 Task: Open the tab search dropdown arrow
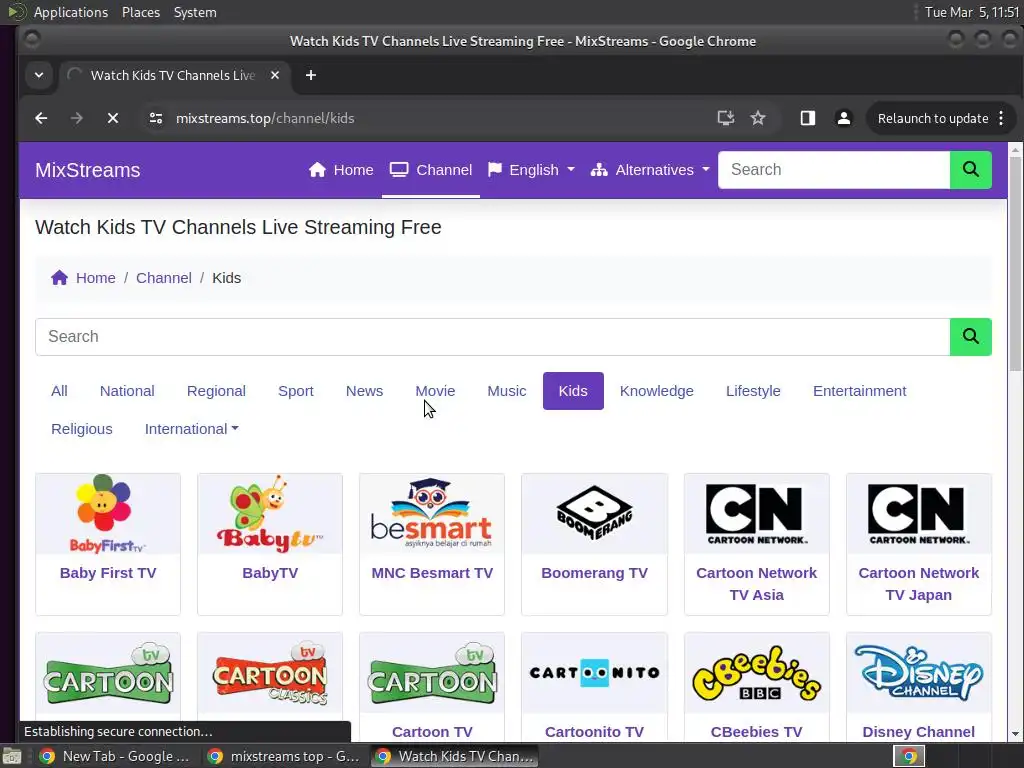tap(39, 75)
